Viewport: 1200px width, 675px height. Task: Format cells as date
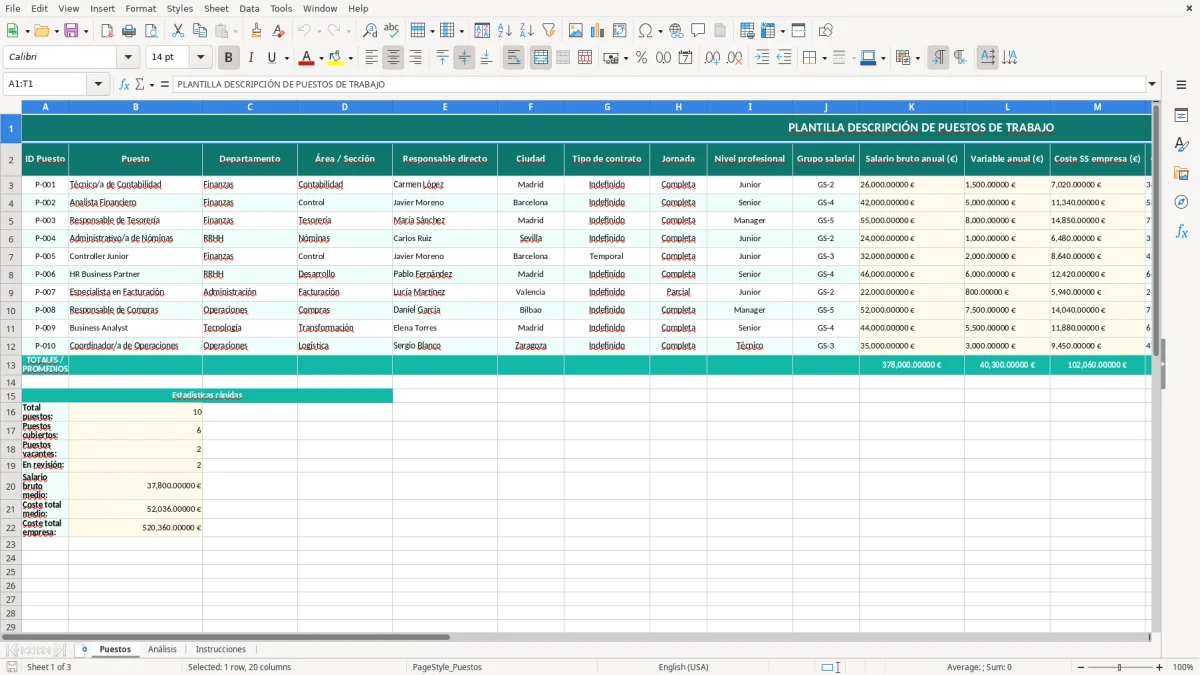pyautogui.click(x=685, y=58)
